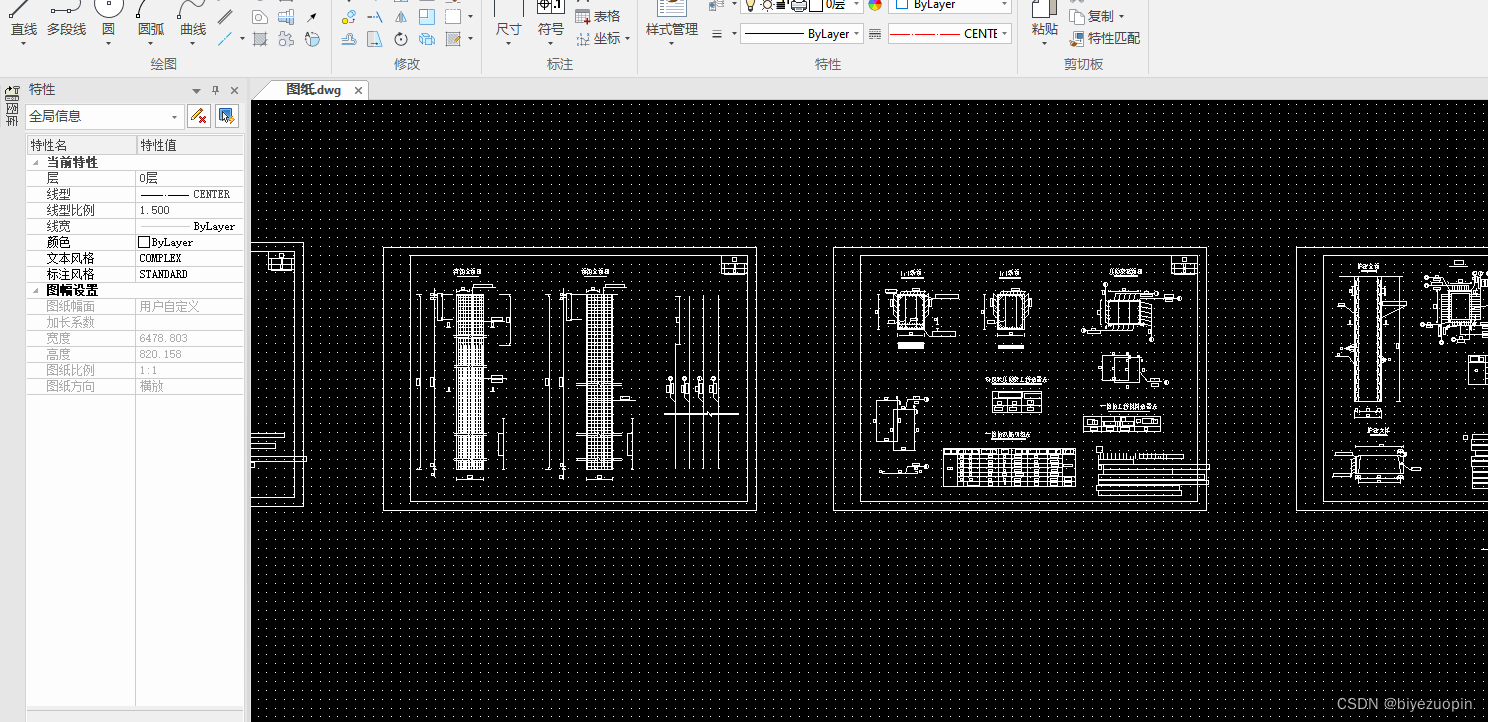
Task: Click the 0层 value in 层 row
Action: pyautogui.click(x=190, y=178)
